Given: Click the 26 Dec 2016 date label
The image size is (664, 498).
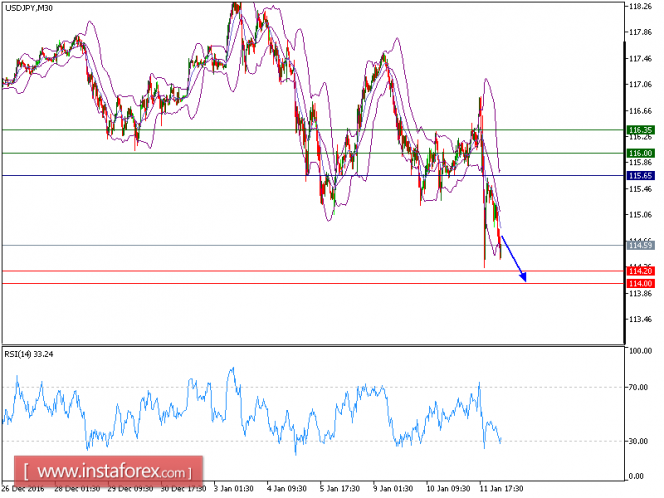Looking at the screenshot, I should pos(23,488).
